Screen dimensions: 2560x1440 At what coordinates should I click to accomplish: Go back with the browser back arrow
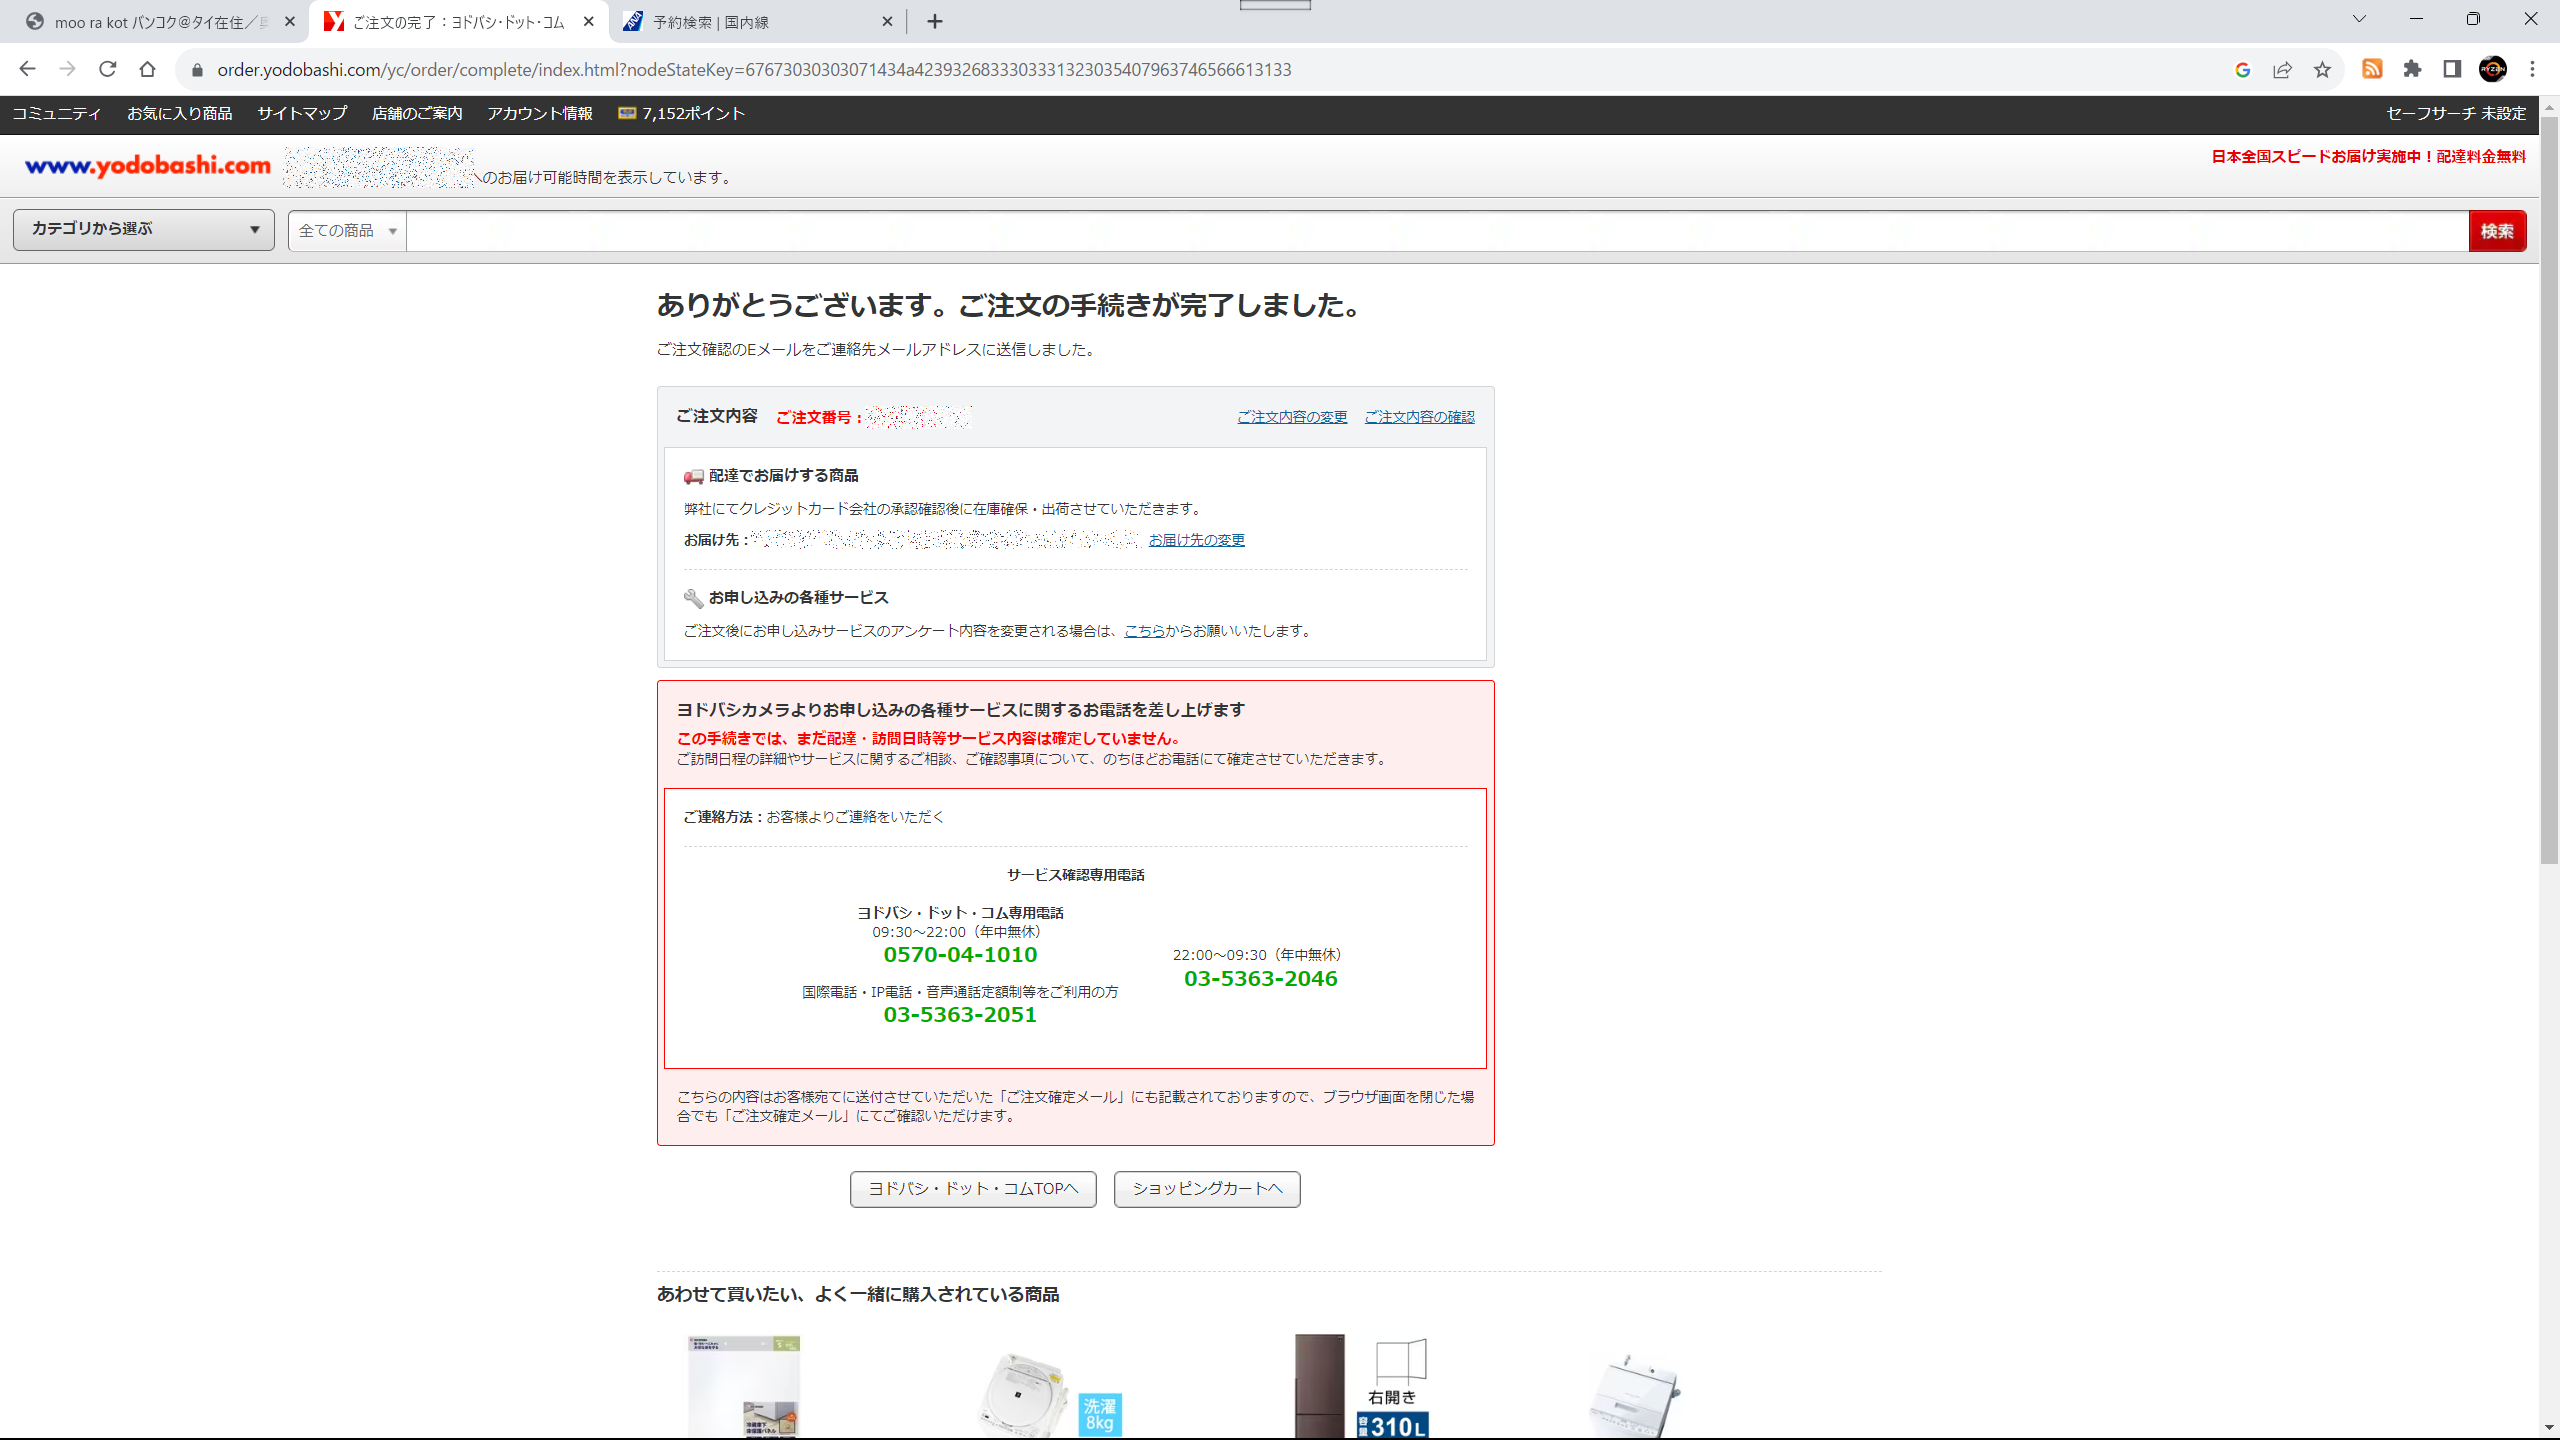pyautogui.click(x=27, y=69)
